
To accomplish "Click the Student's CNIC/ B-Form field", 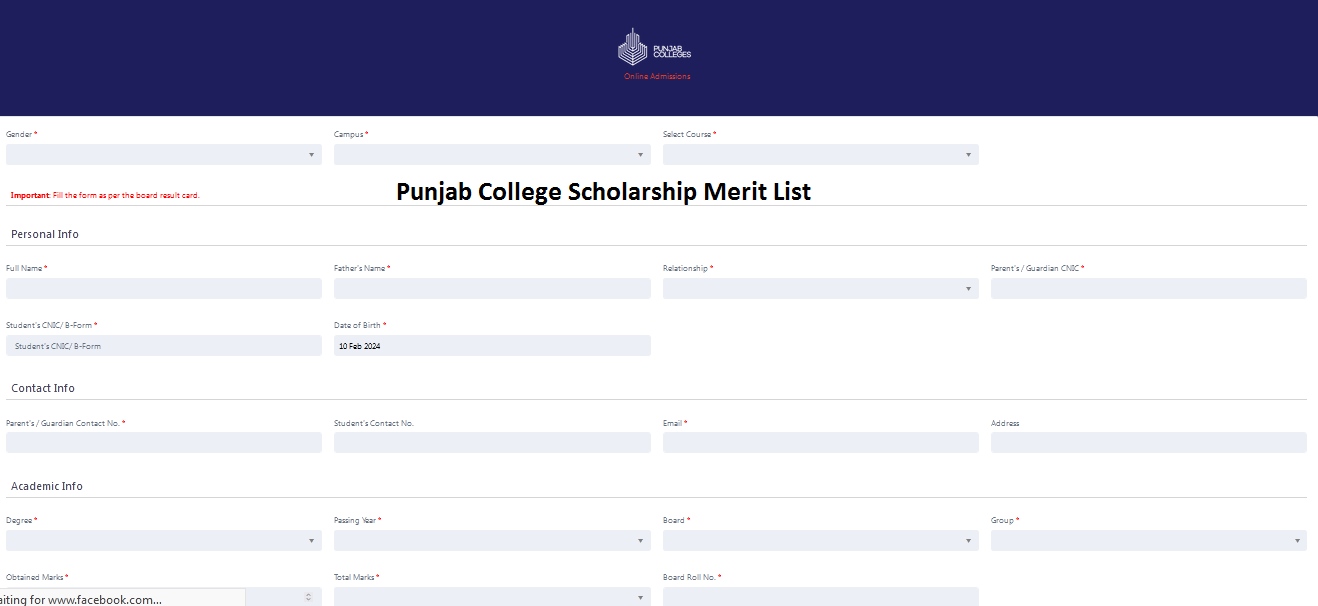I will pyautogui.click(x=163, y=345).
